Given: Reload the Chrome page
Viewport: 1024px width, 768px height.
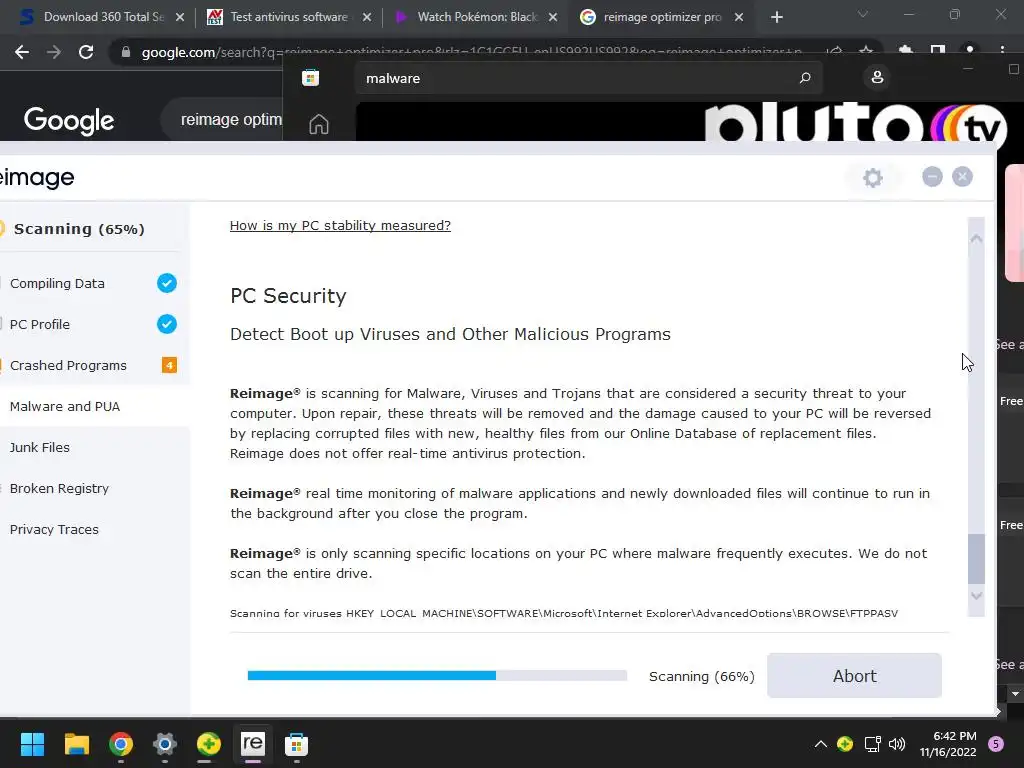Looking at the screenshot, I should [x=86, y=52].
